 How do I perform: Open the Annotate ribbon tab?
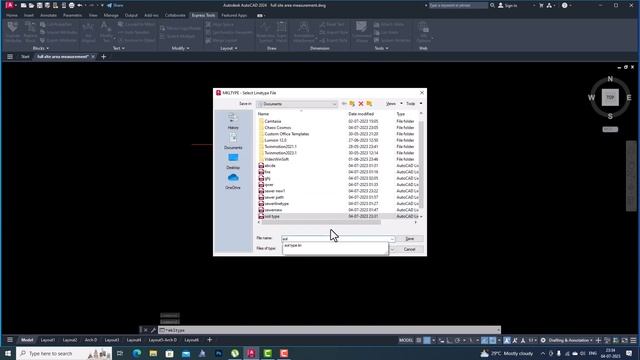pos(48,16)
